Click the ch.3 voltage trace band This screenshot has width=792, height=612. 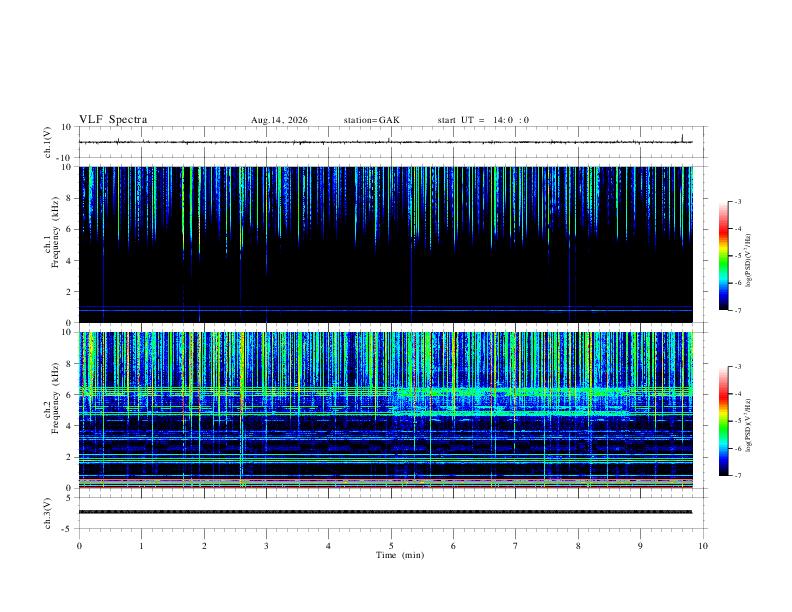(385, 512)
